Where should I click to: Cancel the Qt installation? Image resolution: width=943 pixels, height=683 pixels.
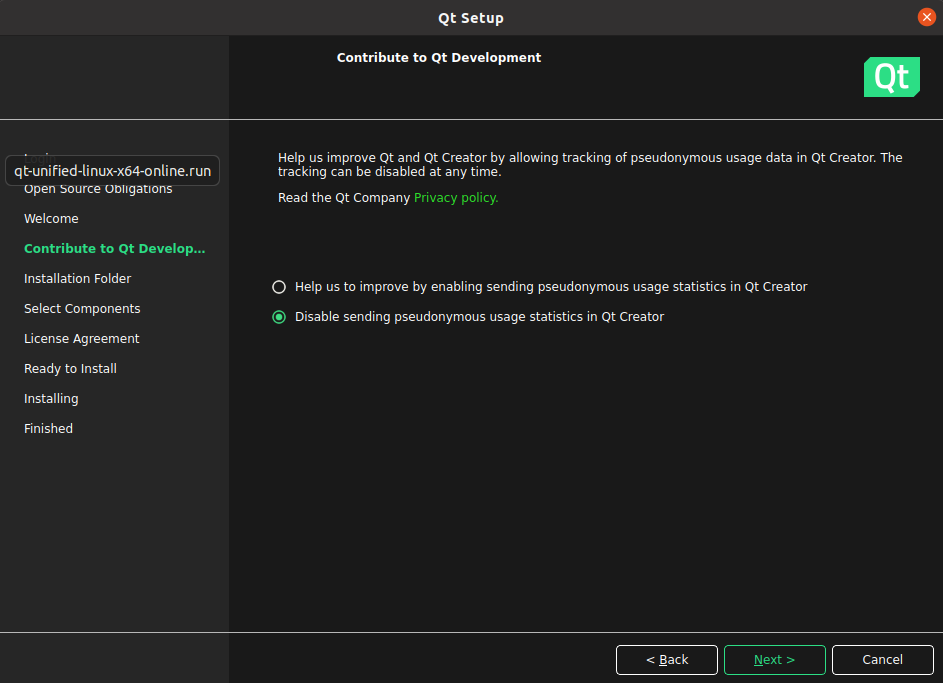pos(882,660)
